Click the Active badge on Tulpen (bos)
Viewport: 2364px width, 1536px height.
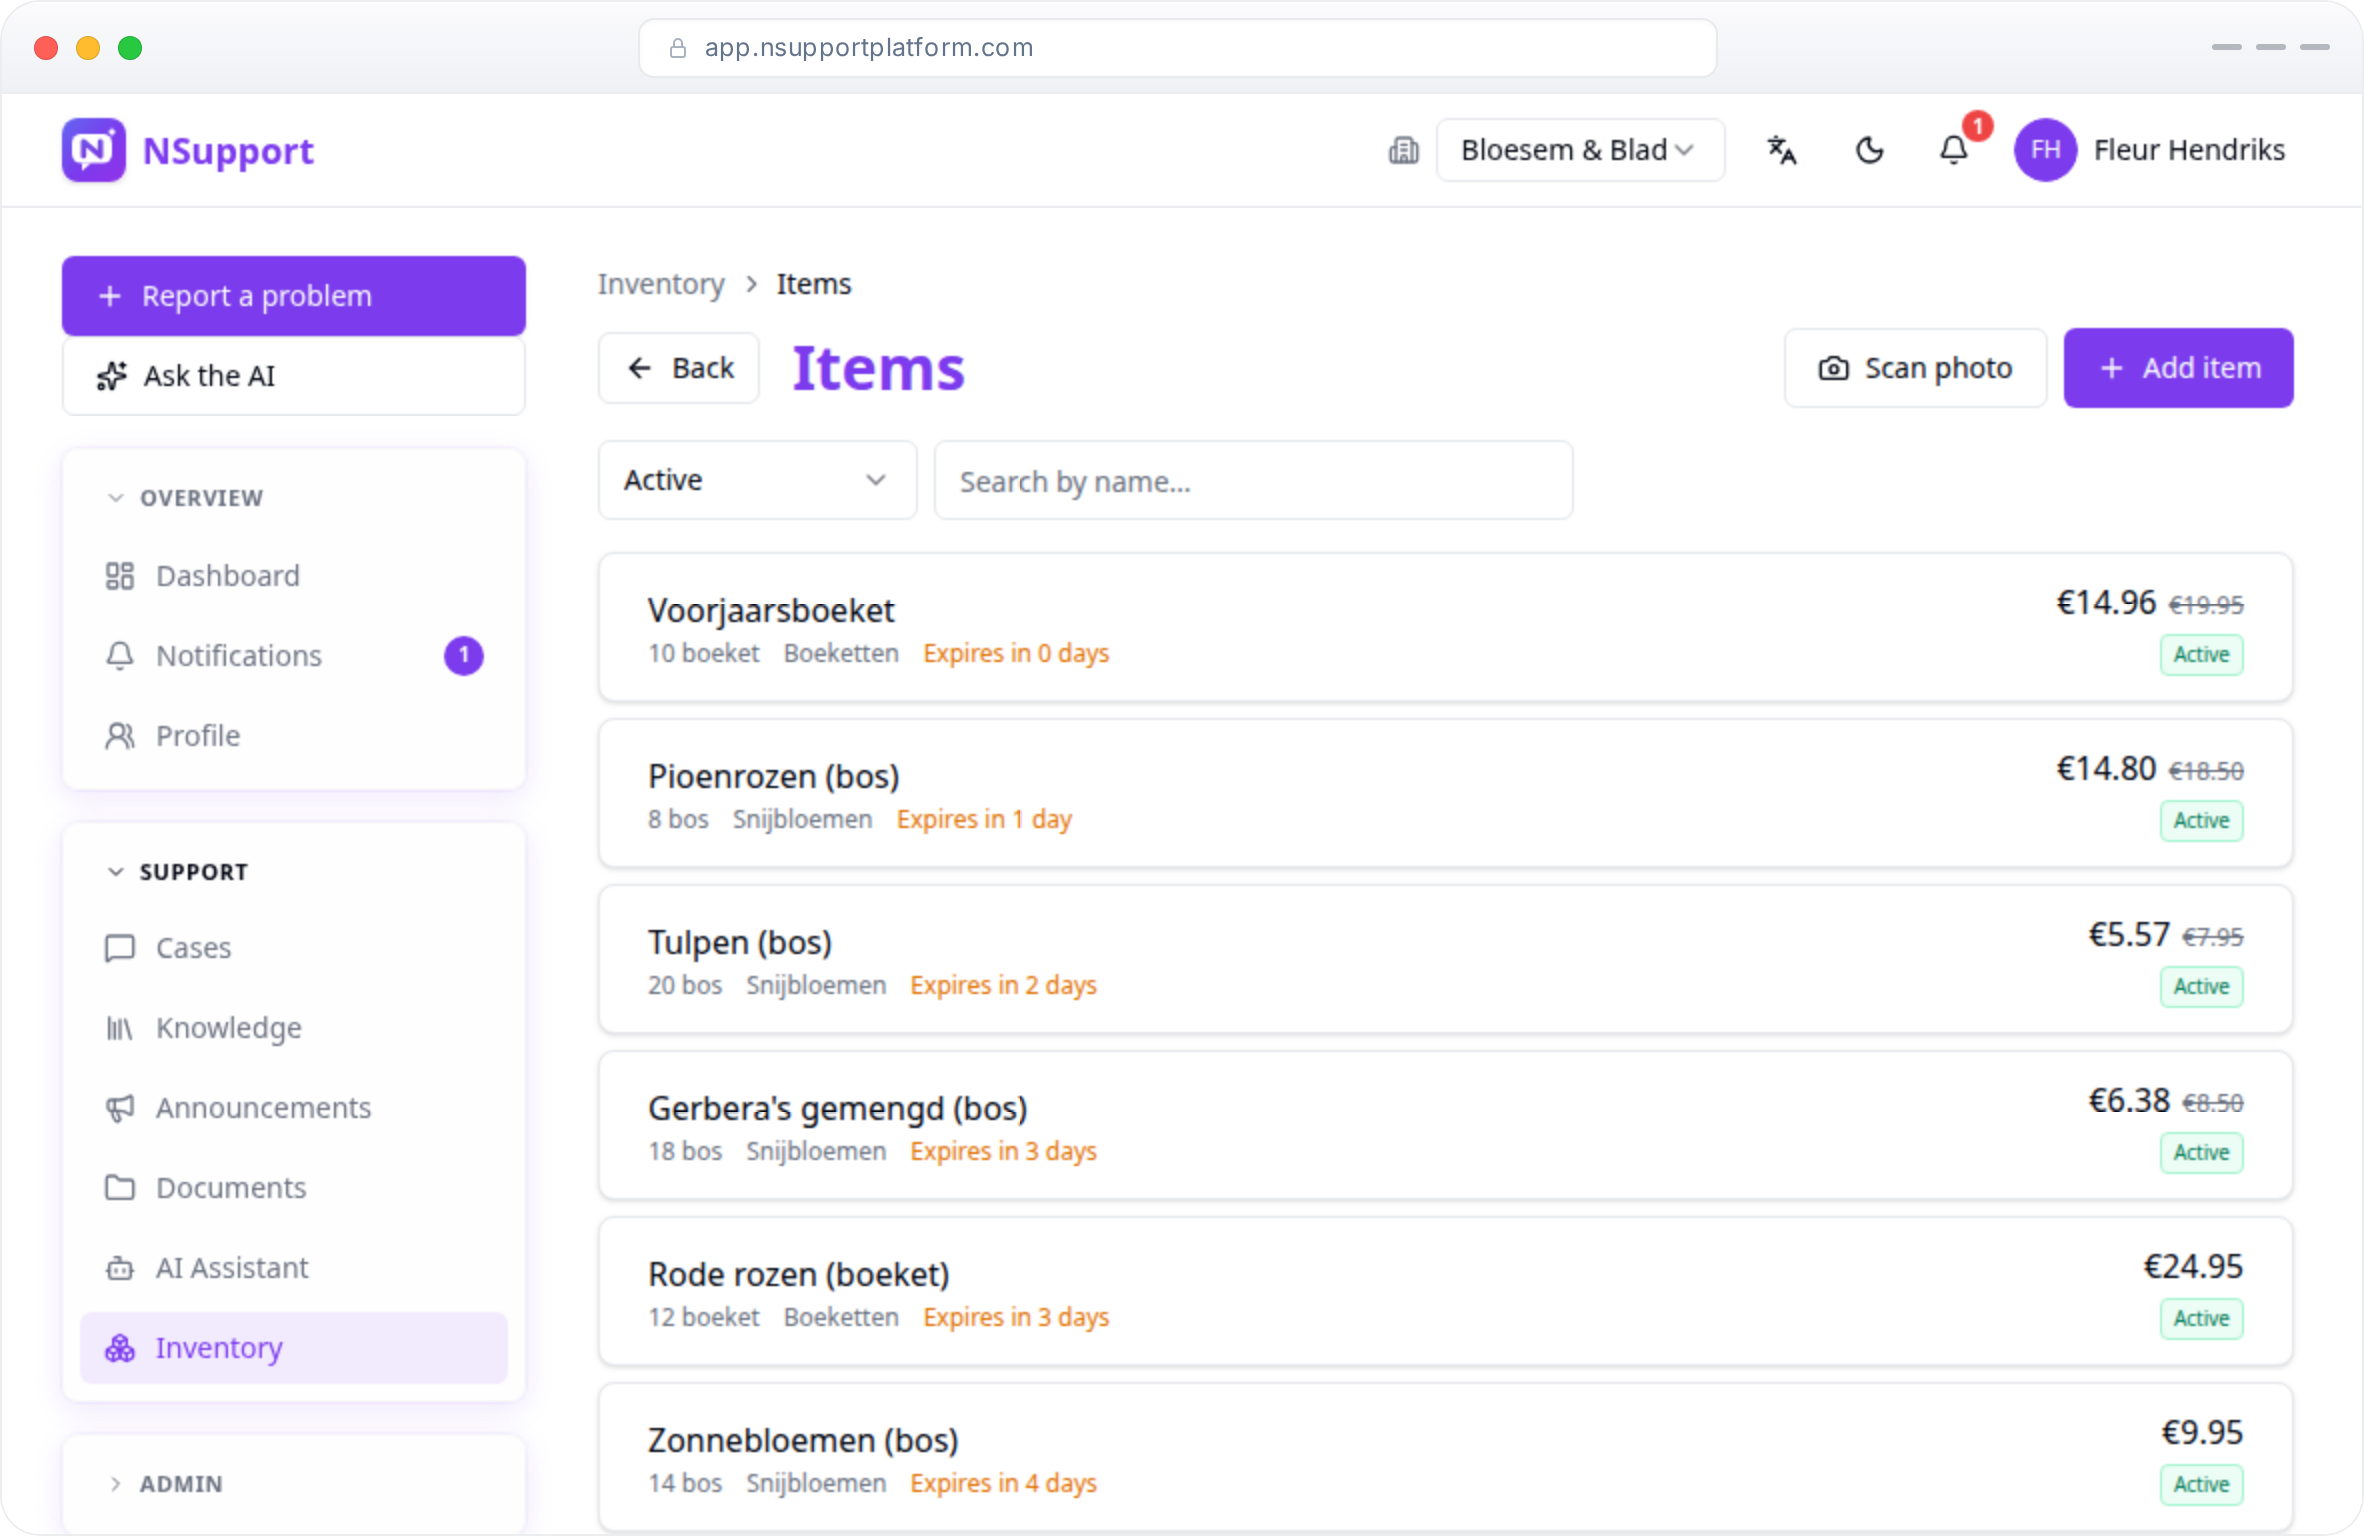[2201, 987]
